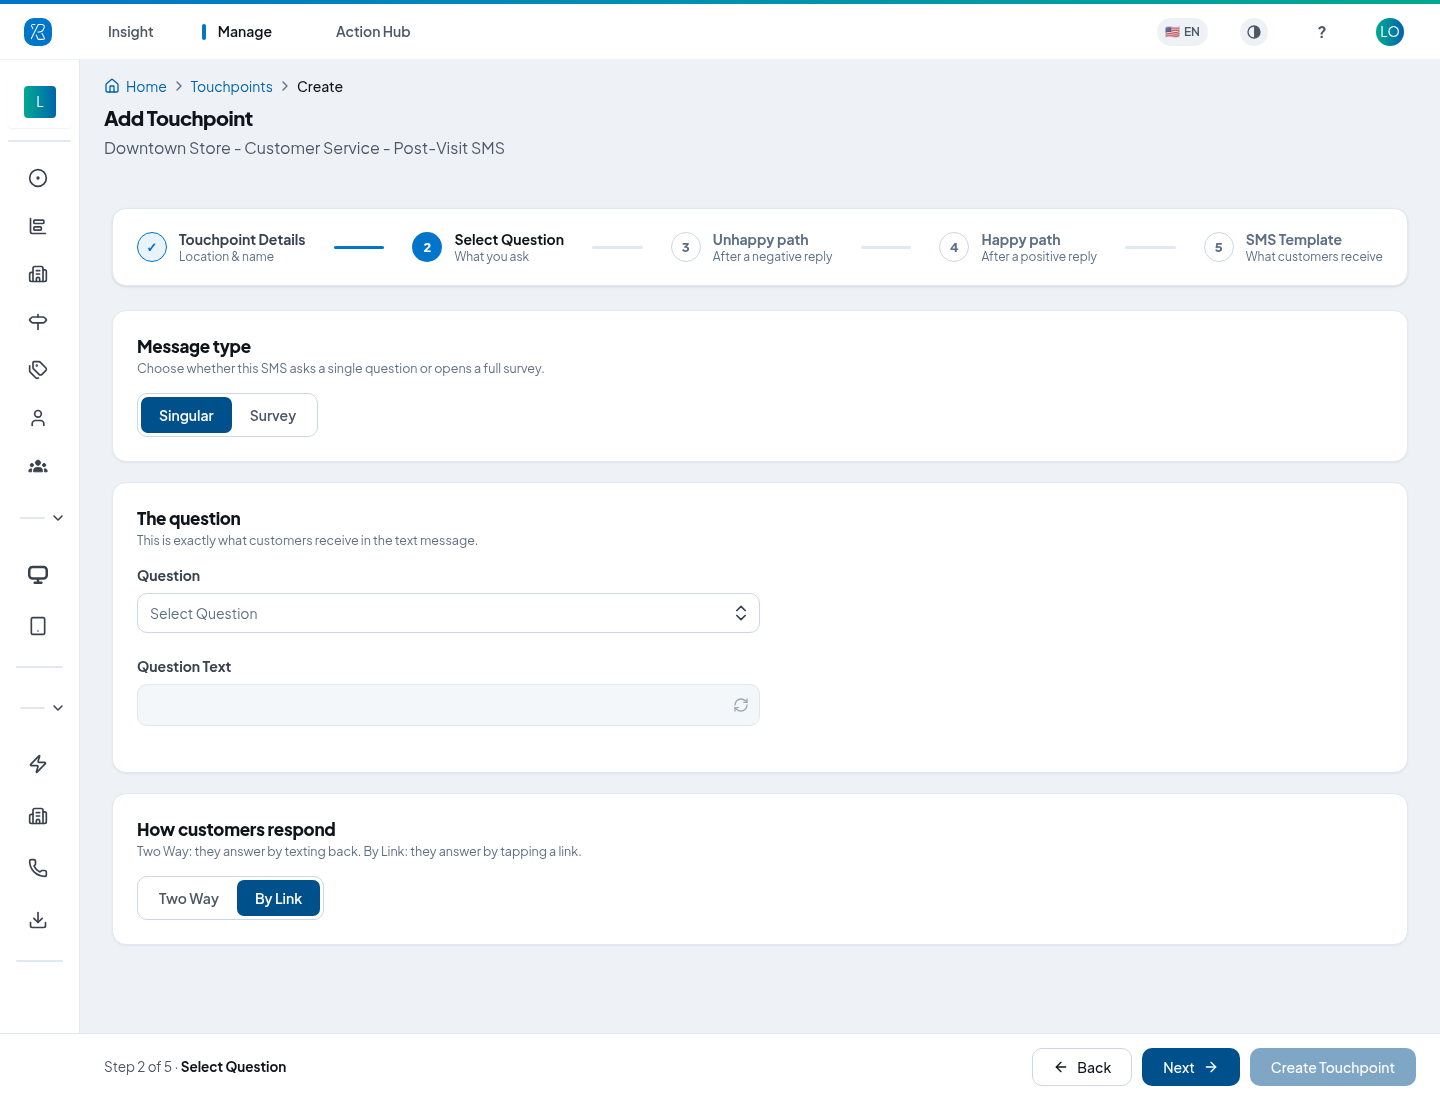Open the LO user profile avatar

click(x=1390, y=32)
